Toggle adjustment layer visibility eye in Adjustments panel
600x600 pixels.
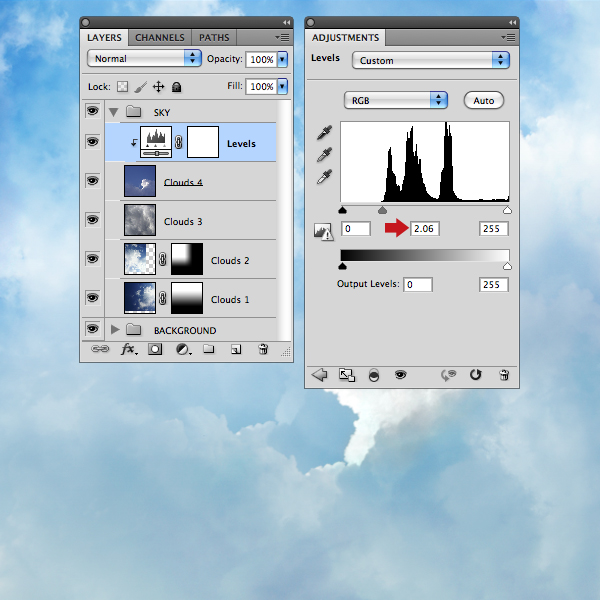[401, 375]
